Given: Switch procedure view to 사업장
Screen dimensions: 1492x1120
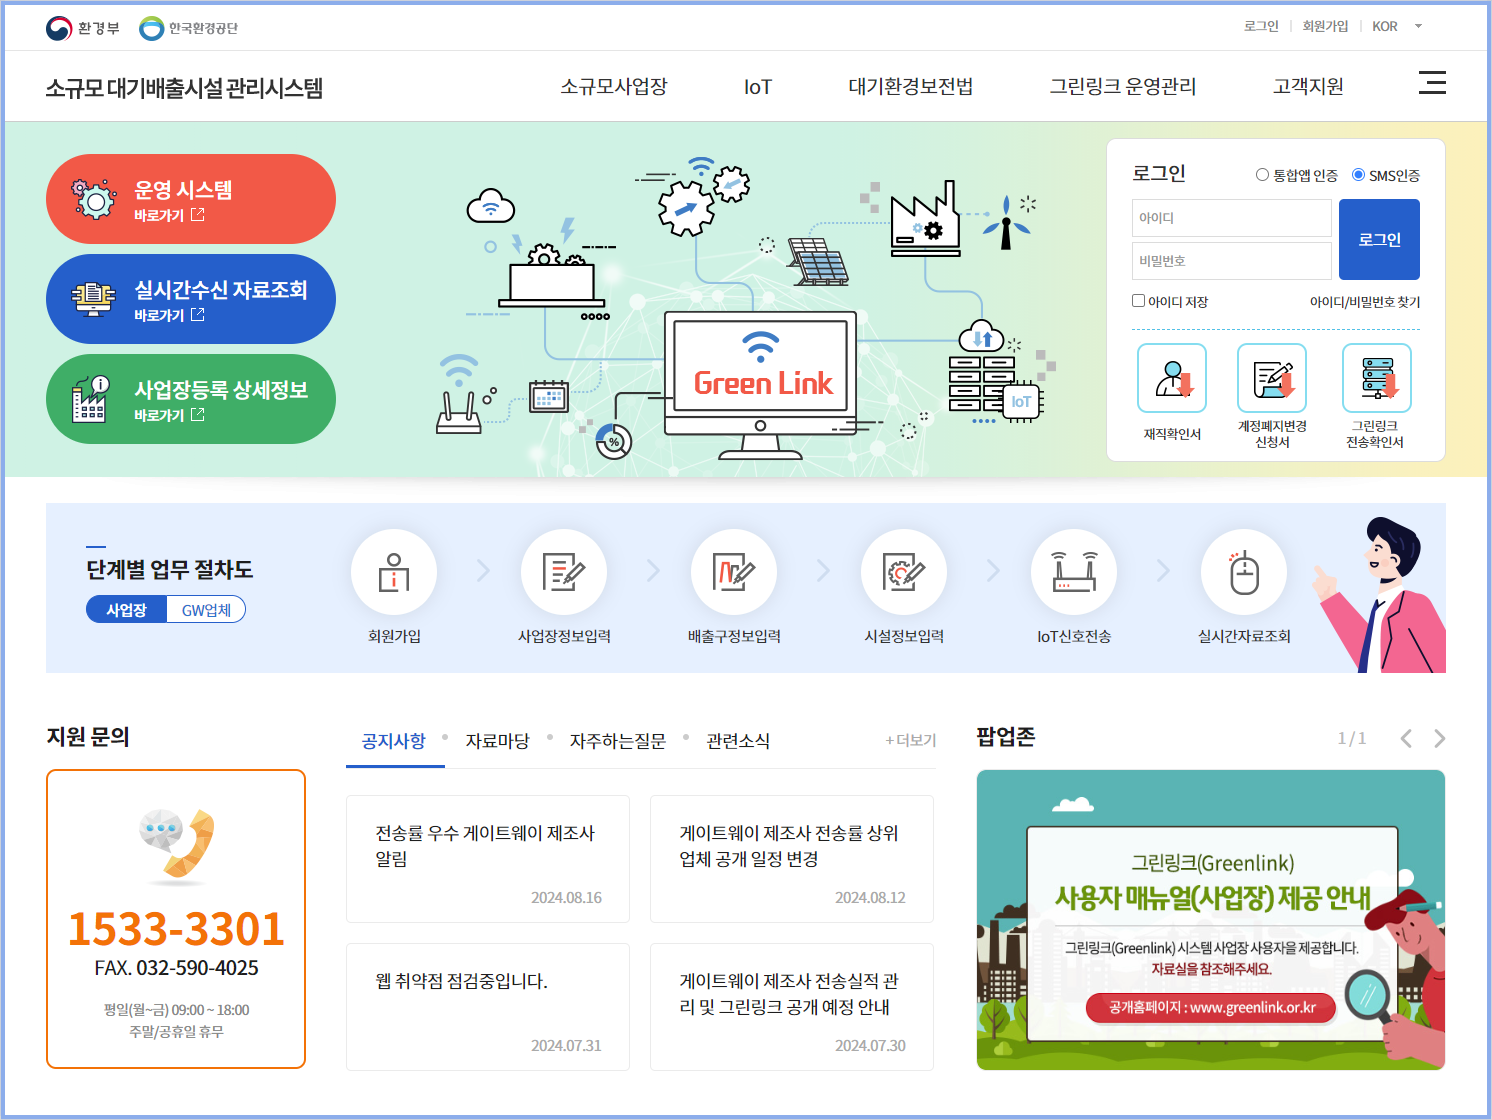Looking at the screenshot, I should [x=127, y=610].
